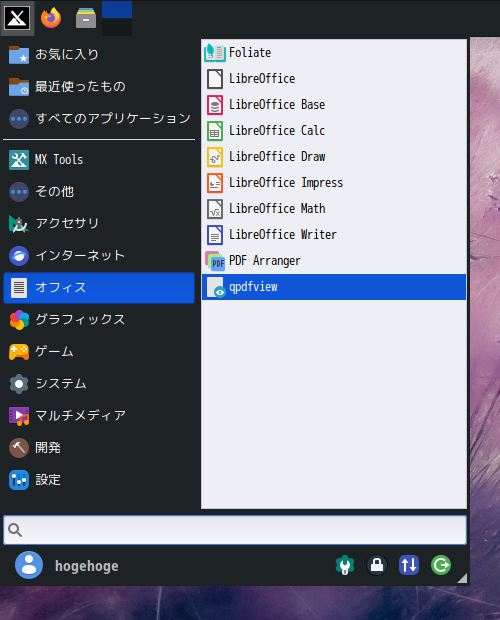500x620 pixels.
Task: Click the LibreOffice Calc spreadsheet icon
Action: 215,131
